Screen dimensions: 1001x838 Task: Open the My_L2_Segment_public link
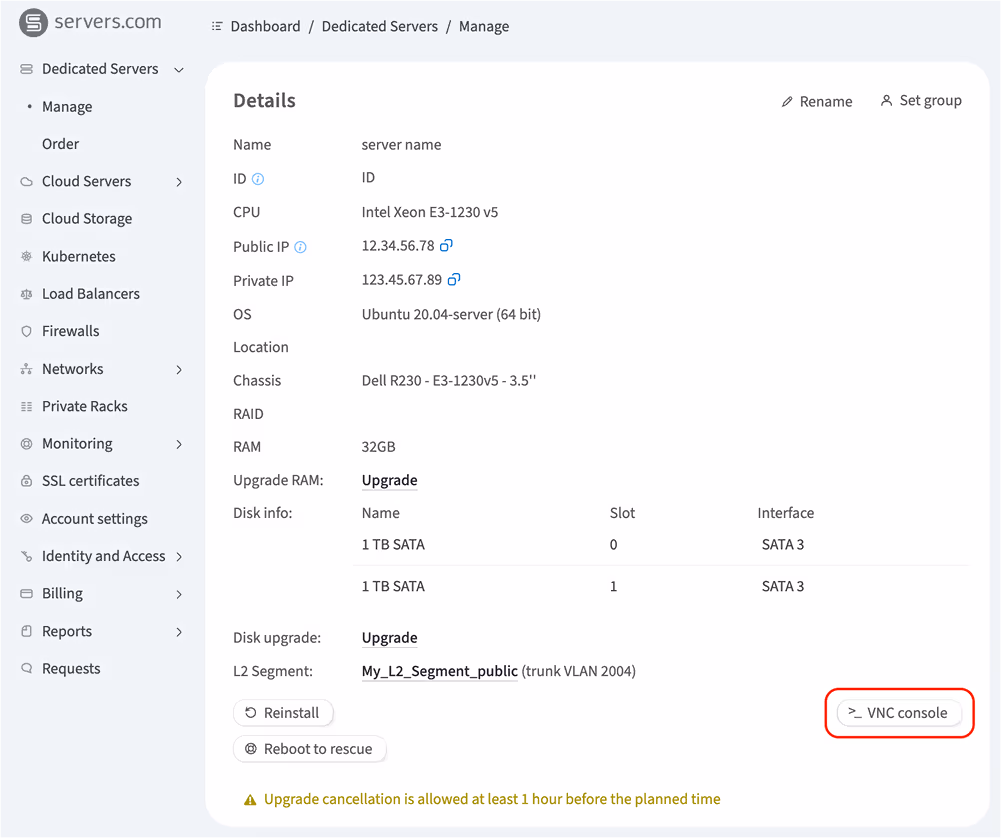pyautogui.click(x=440, y=671)
